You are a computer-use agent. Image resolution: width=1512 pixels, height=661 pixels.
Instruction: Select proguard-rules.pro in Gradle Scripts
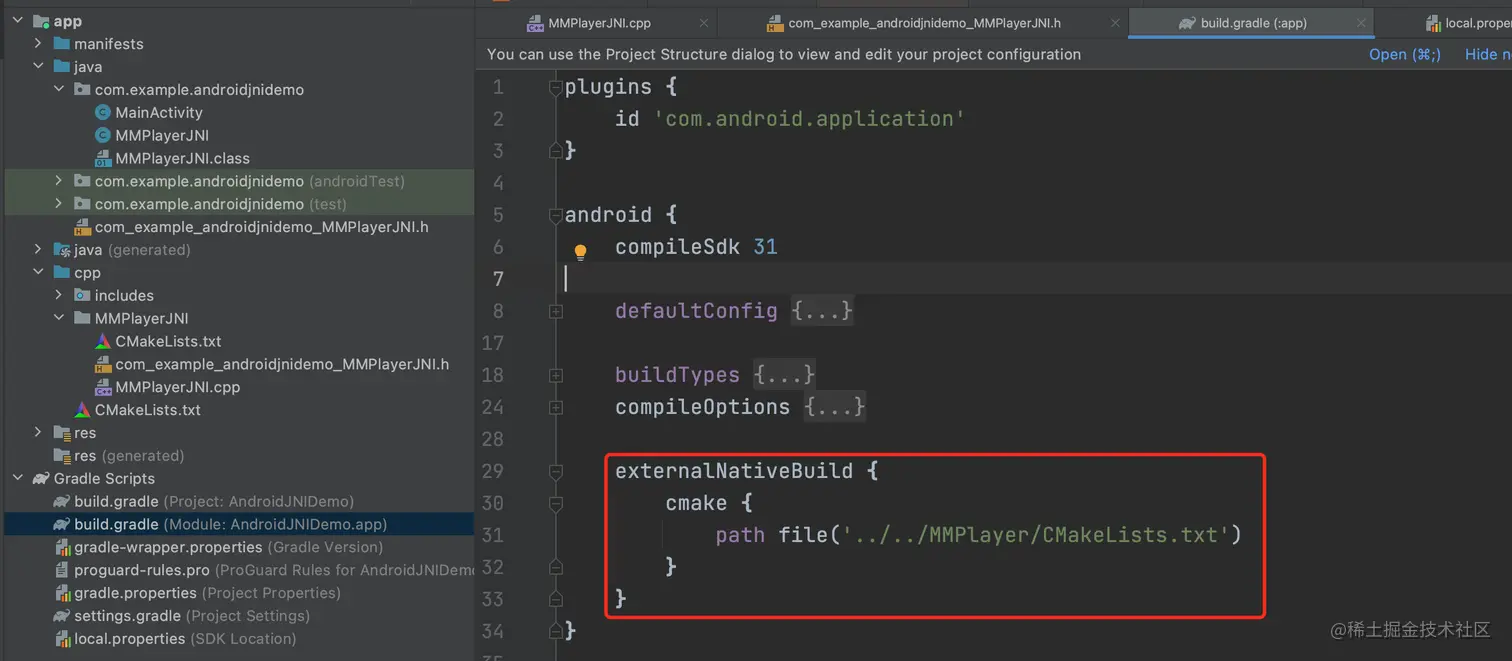tap(240, 570)
